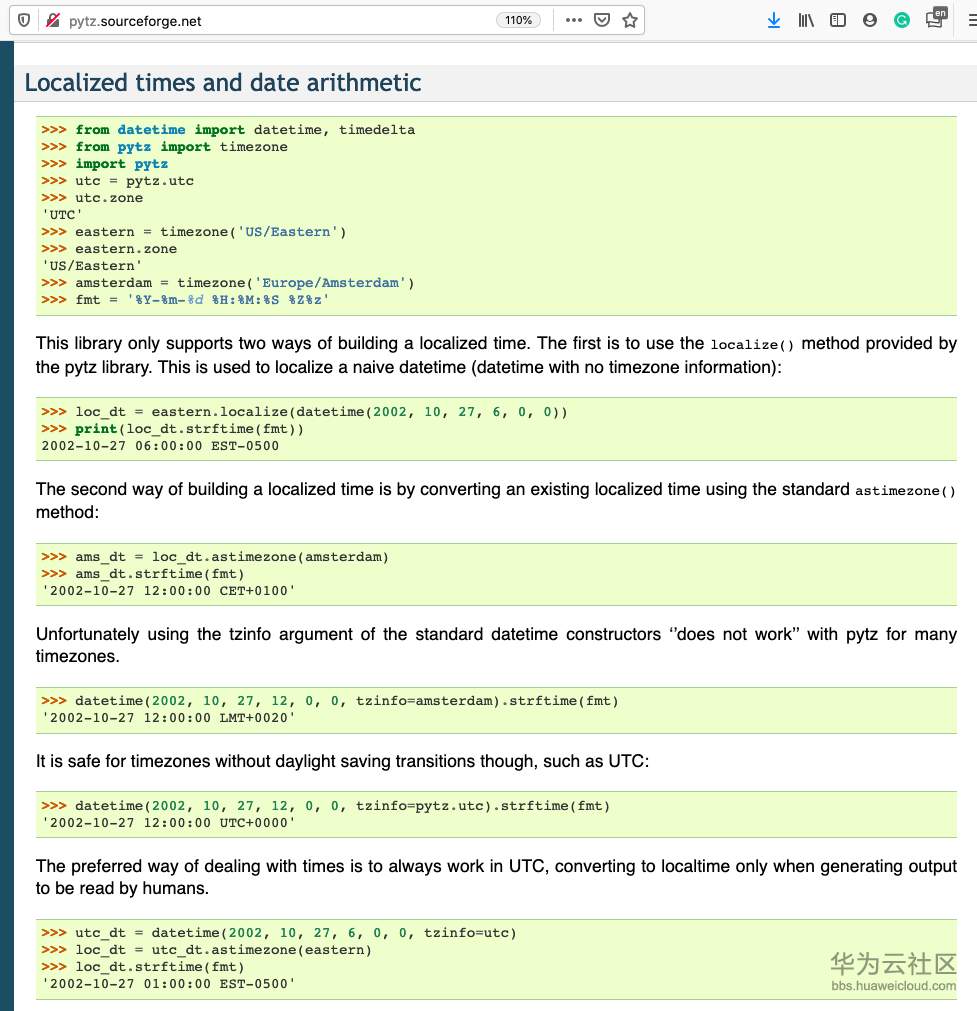Save page to Pocket icon
The width and height of the screenshot is (977, 1011).
click(x=602, y=21)
